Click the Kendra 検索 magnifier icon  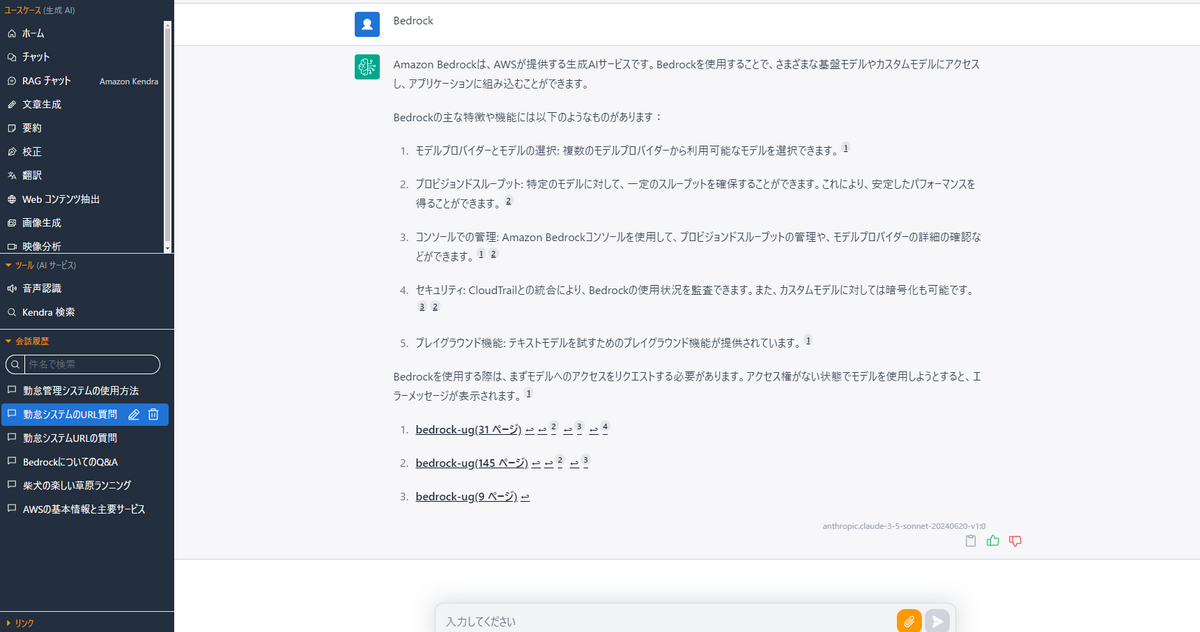tap(12, 312)
